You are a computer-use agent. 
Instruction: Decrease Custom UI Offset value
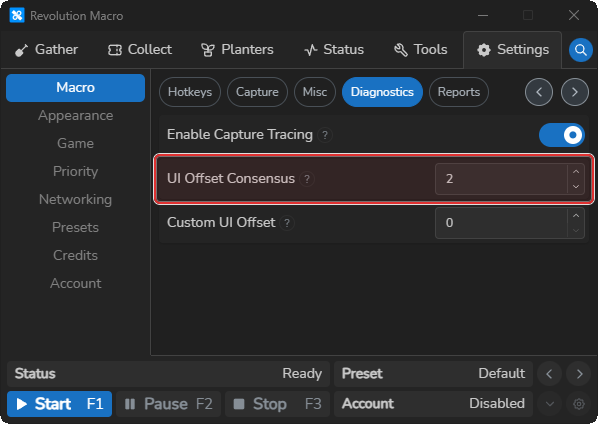pyautogui.click(x=576, y=231)
